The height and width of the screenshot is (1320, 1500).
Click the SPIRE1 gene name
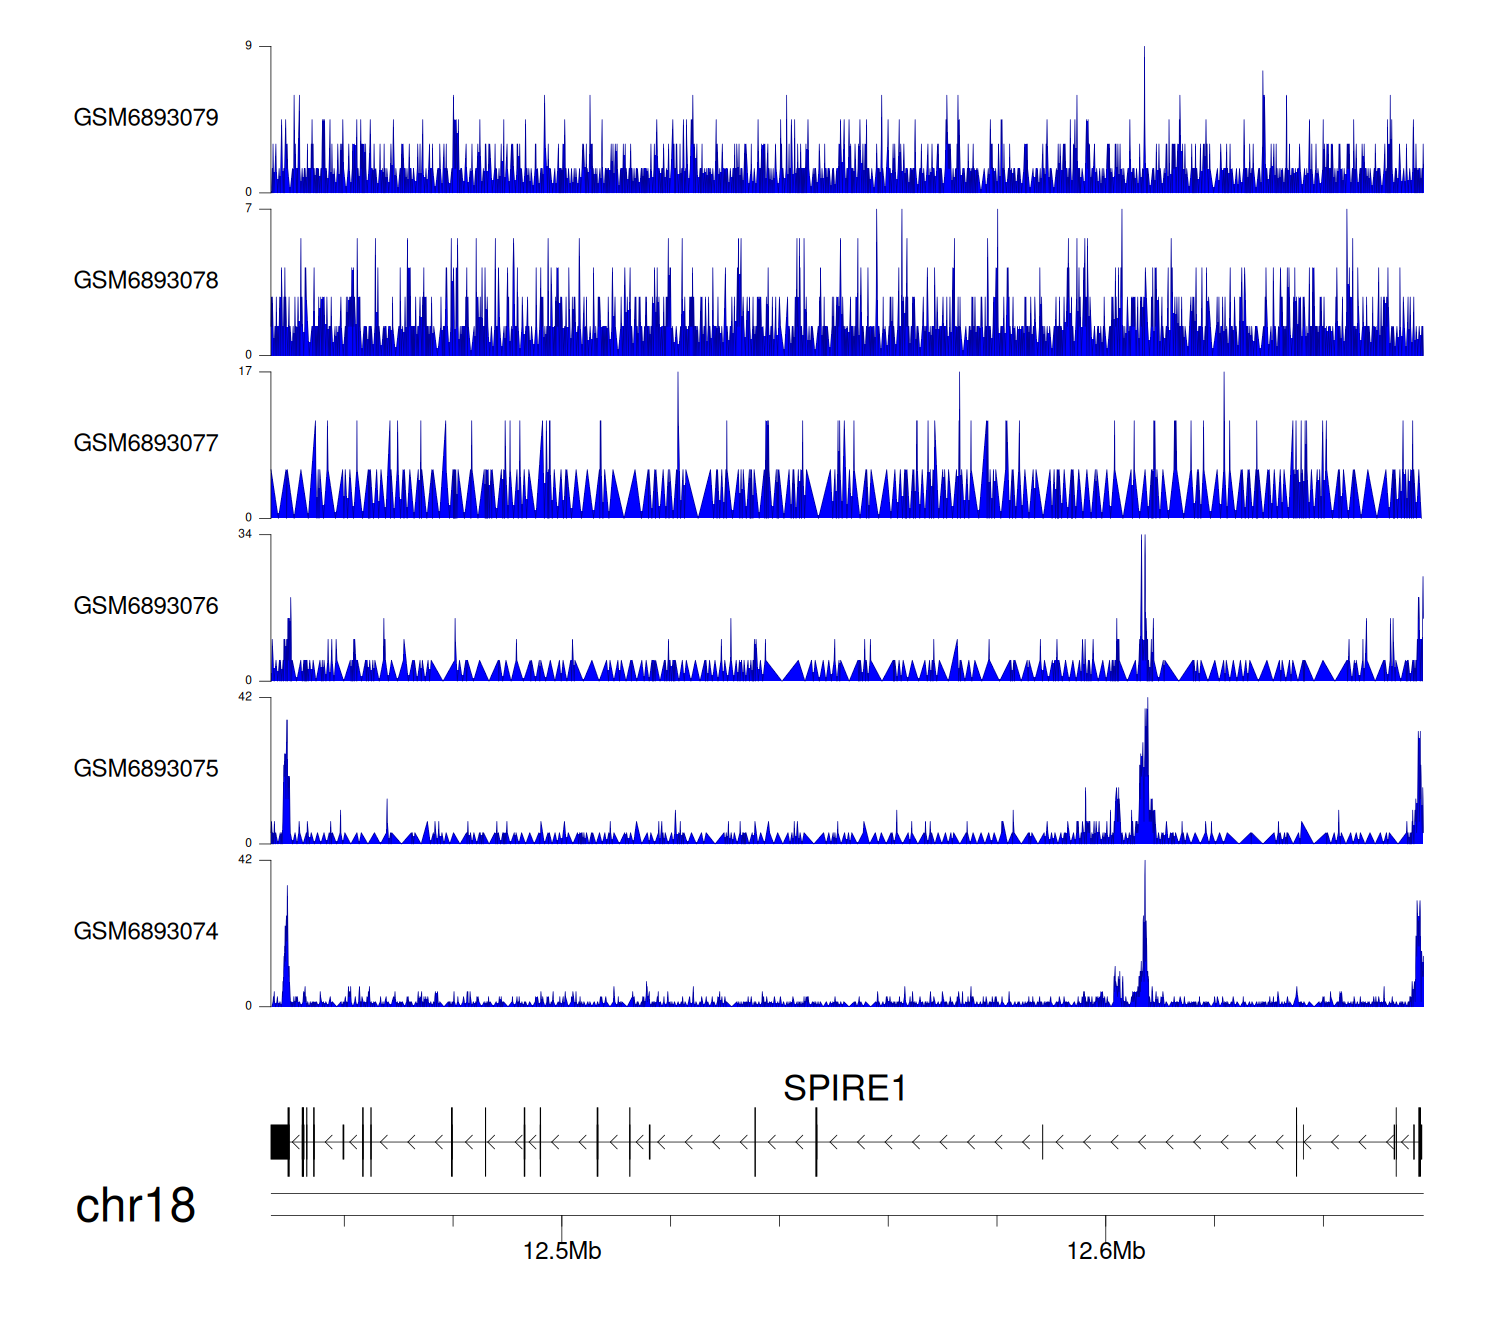pos(844,1088)
